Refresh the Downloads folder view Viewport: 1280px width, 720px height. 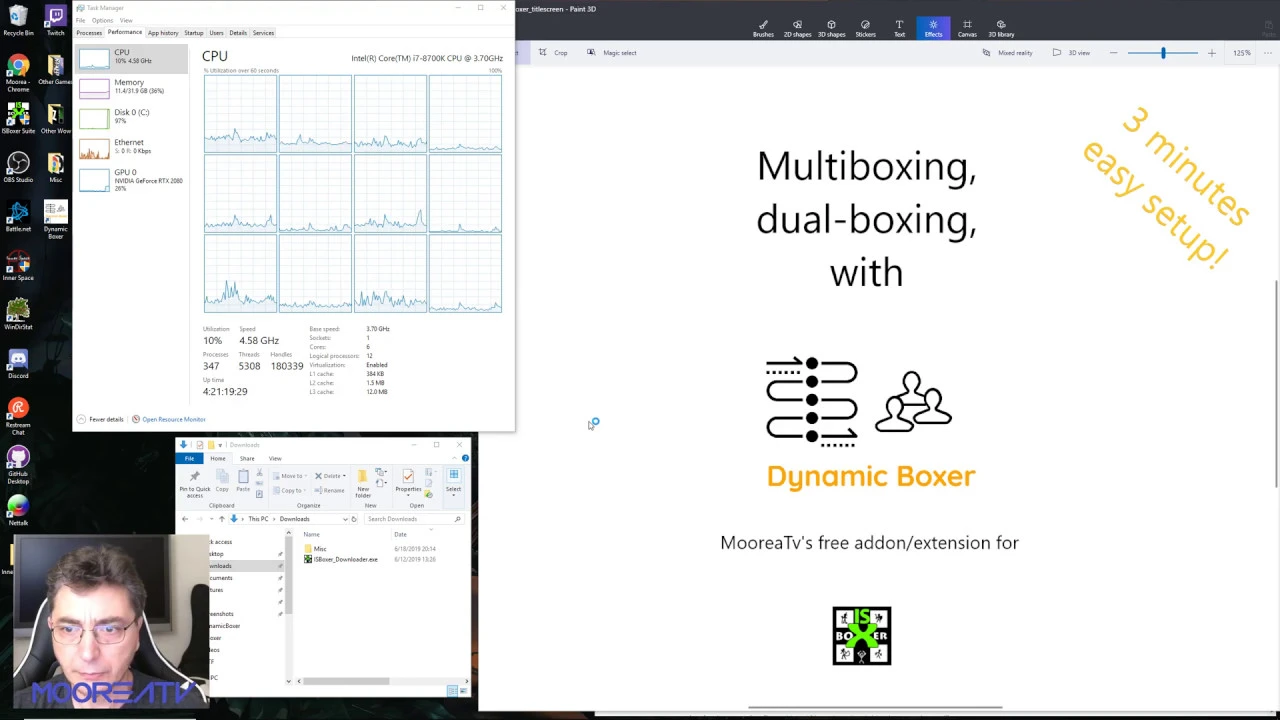354,519
